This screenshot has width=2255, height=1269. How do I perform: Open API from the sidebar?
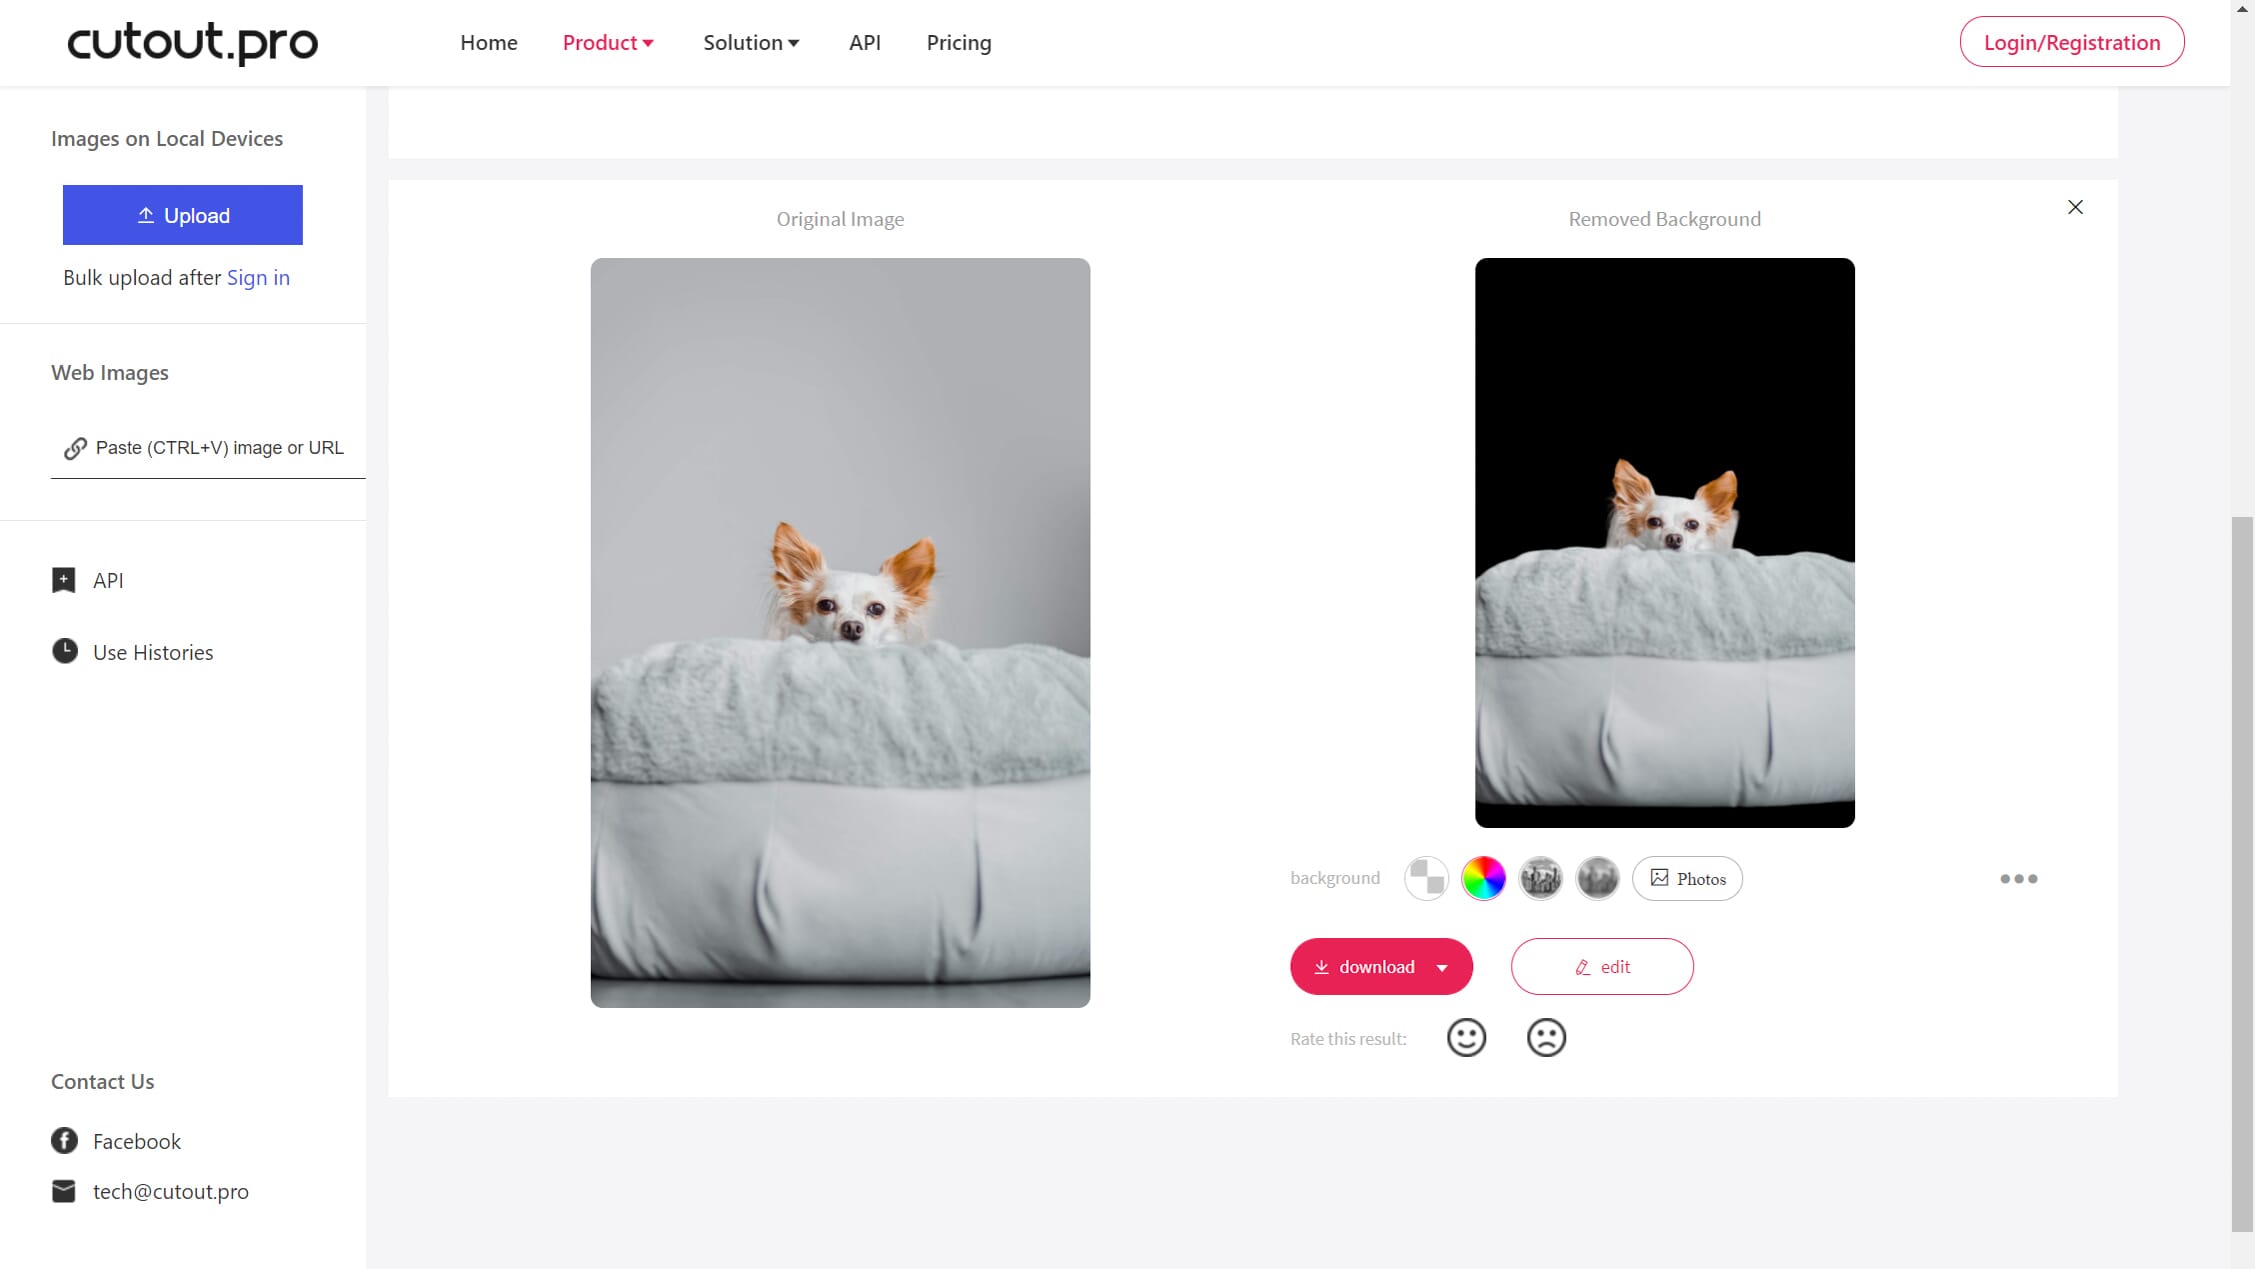click(x=108, y=580)
